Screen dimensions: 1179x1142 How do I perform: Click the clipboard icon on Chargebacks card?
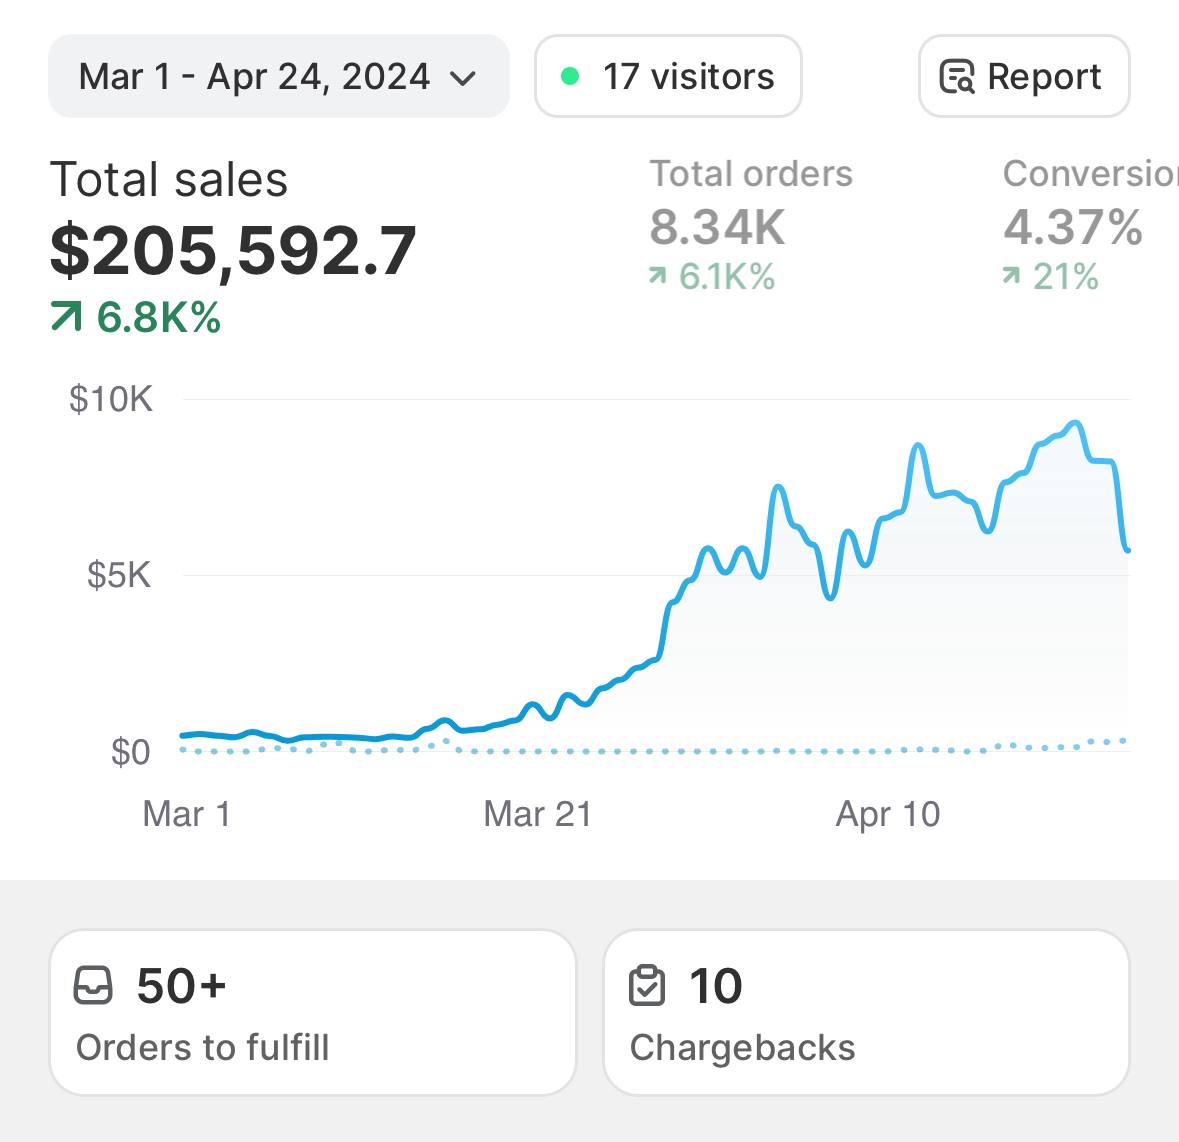(647, 986)
